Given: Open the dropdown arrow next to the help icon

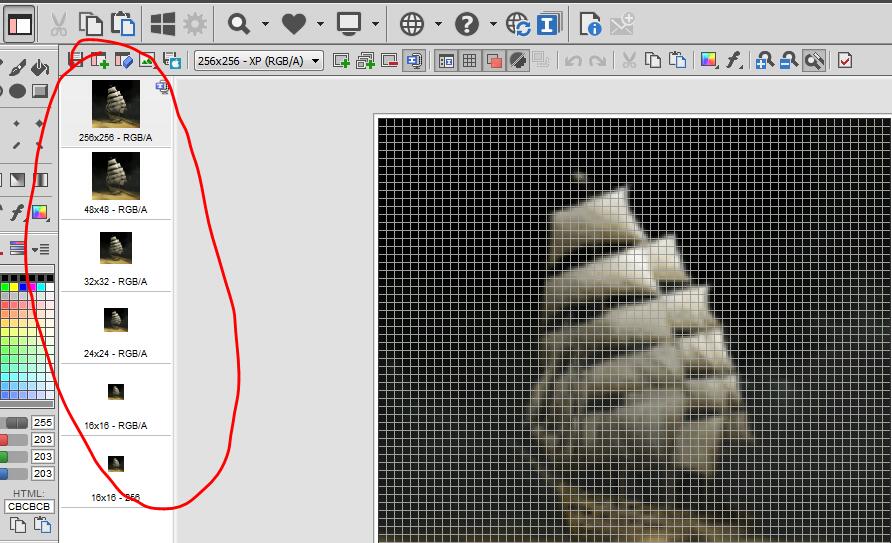Looking at the screenshot, I should tap(493, 24).
